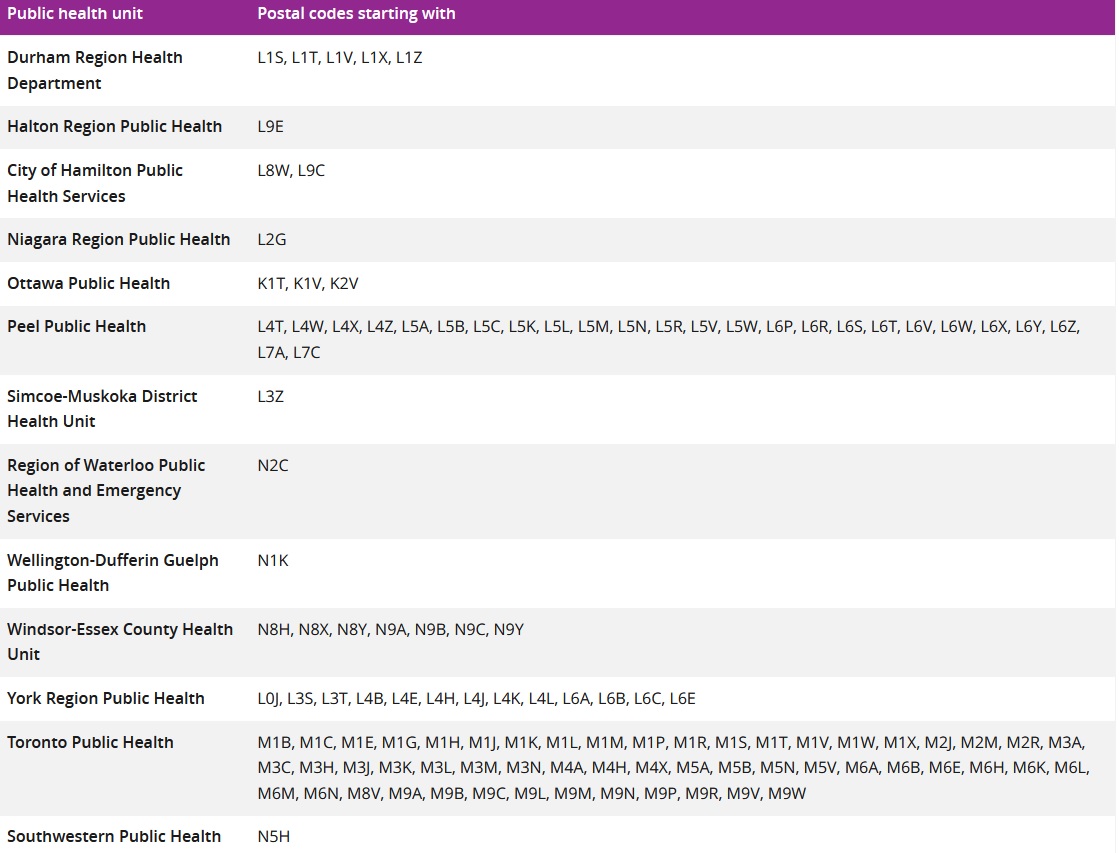
Task: Click the 'Public health unit' column header
Action: point(75,14)
